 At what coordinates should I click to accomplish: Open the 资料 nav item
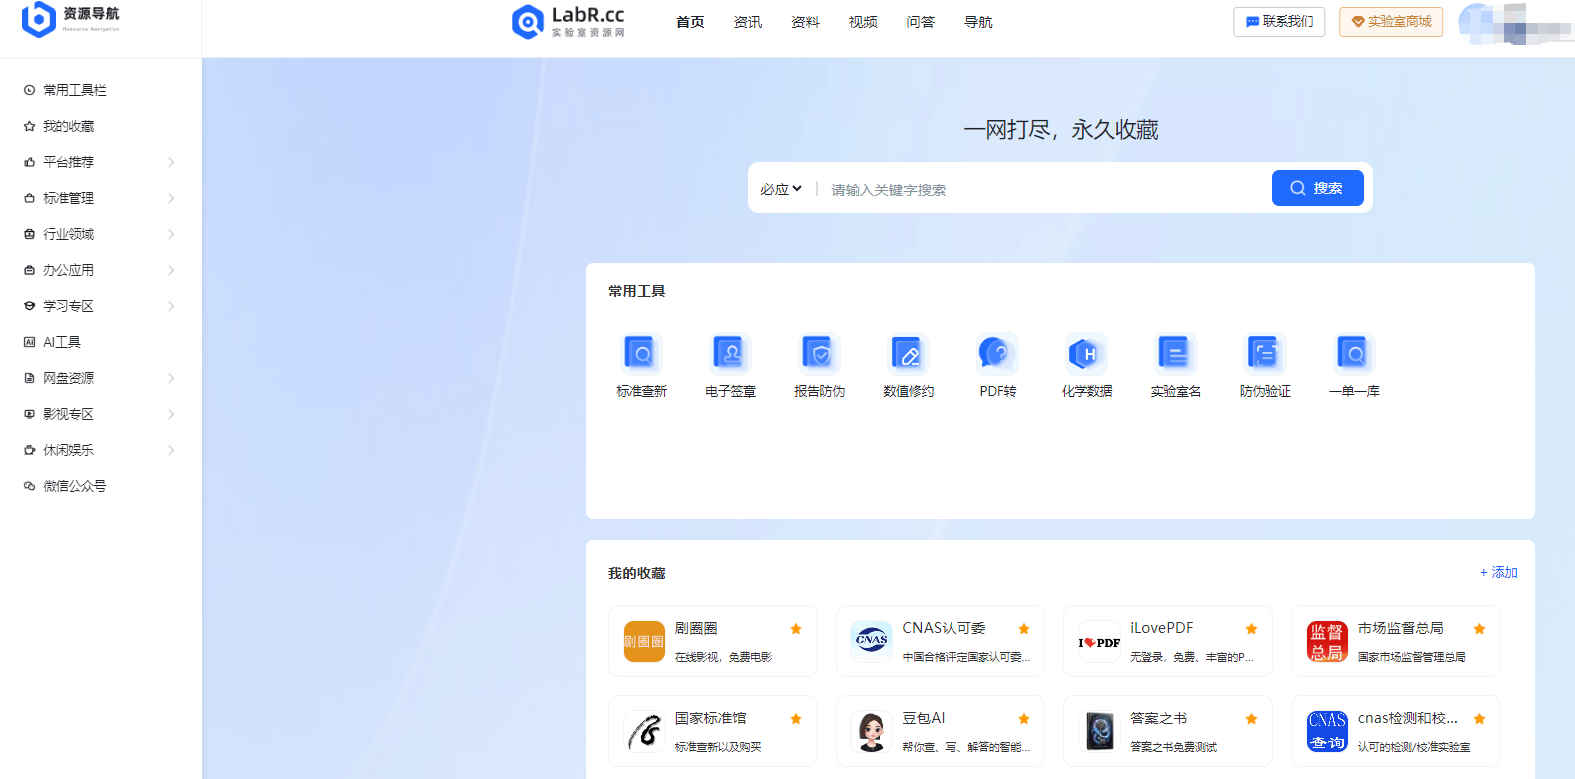[x=805, y=22]
